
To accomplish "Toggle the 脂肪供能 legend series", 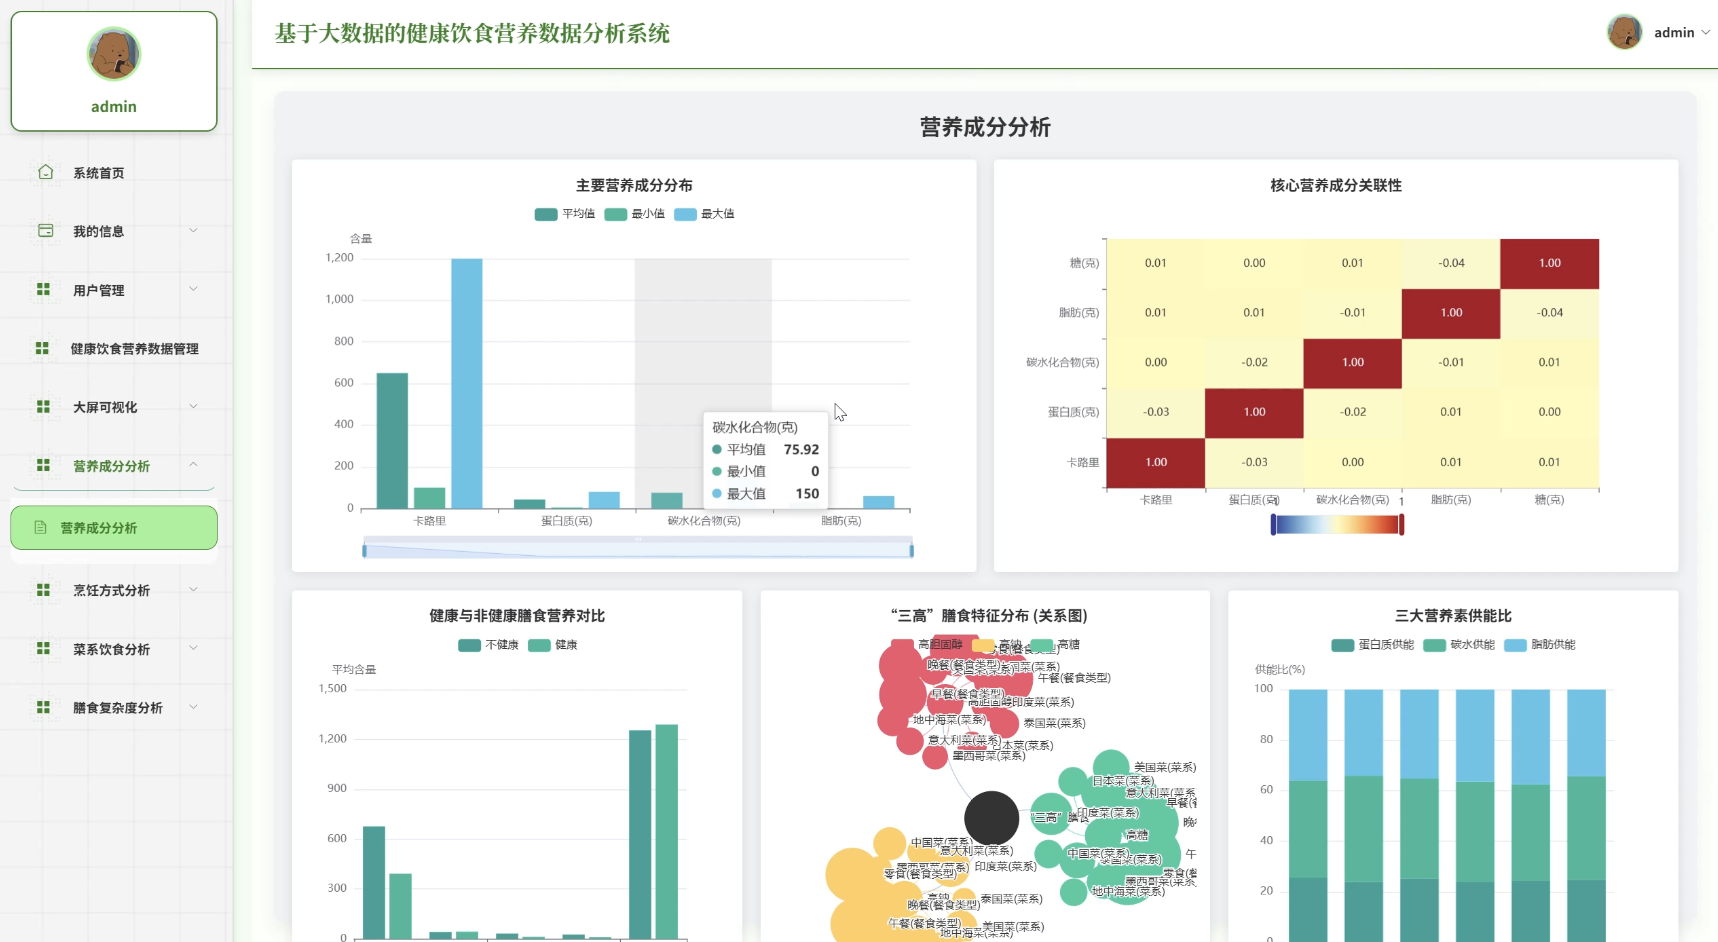I will tap(1540, 645).
